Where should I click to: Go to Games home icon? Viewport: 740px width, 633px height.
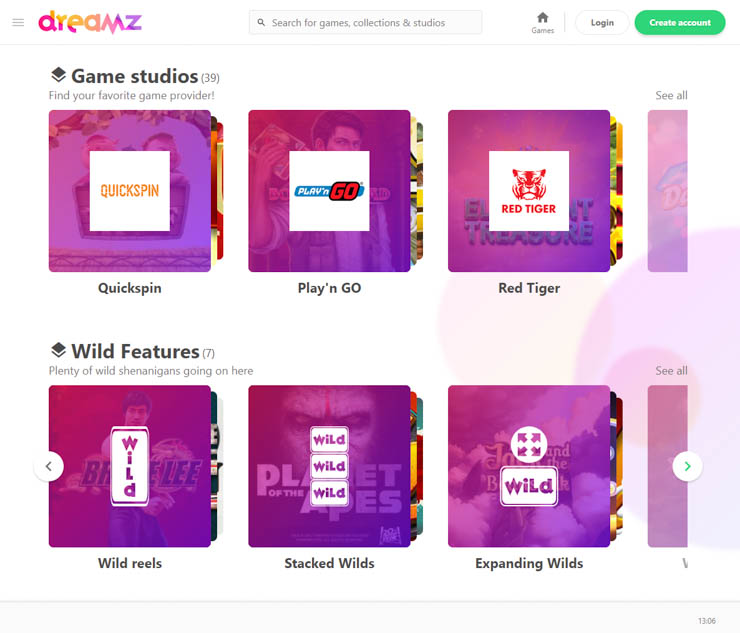click(543, 23)
